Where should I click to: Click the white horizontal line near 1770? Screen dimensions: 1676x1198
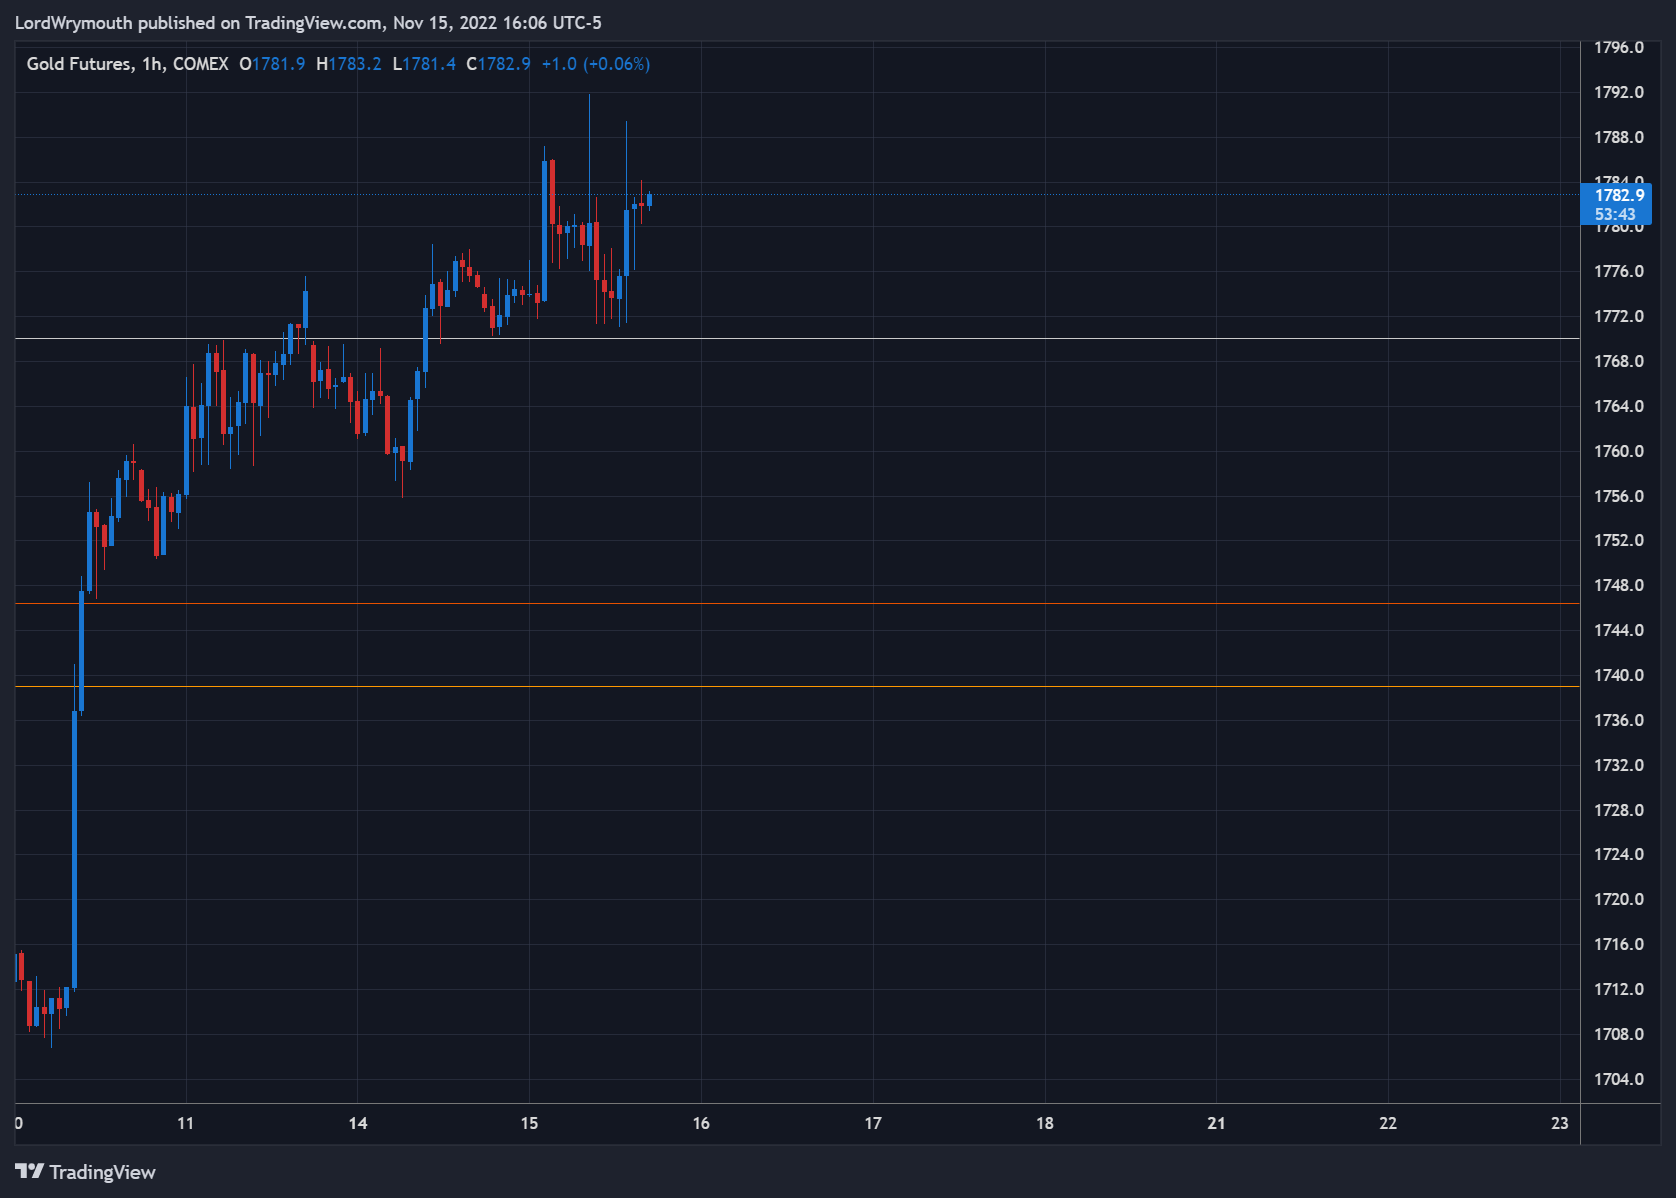(797, 338)
